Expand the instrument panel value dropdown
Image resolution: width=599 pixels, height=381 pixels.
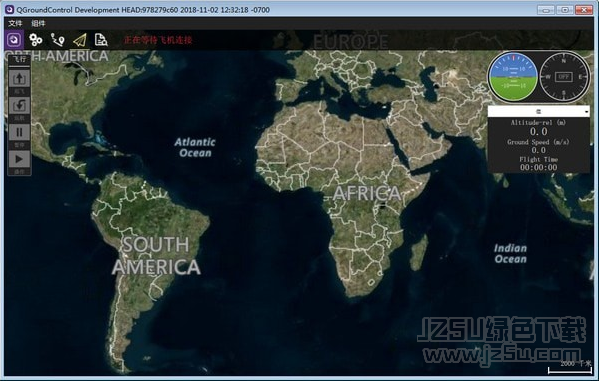click(x=539, y=112)
